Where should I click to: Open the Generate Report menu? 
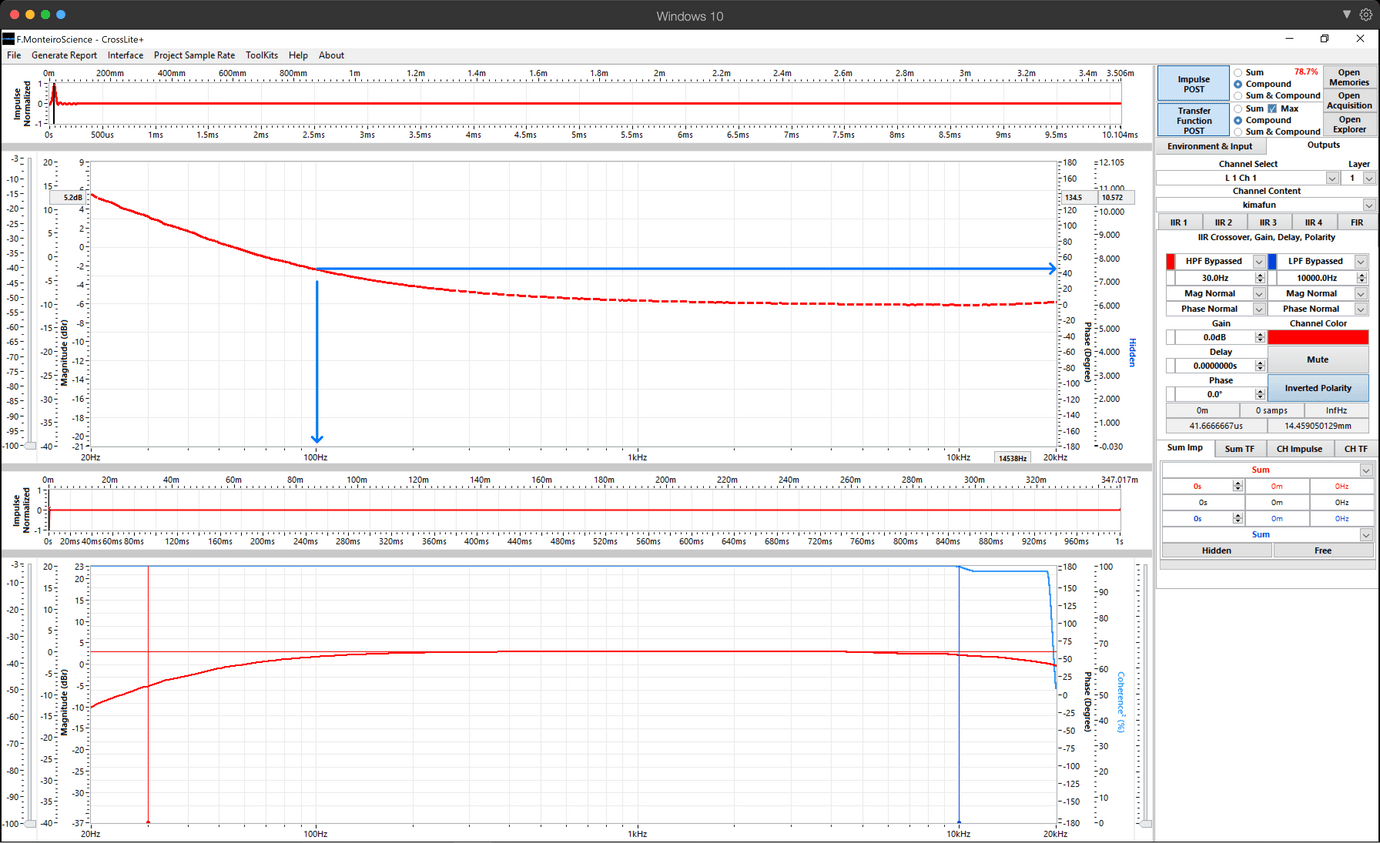[64, 55]
